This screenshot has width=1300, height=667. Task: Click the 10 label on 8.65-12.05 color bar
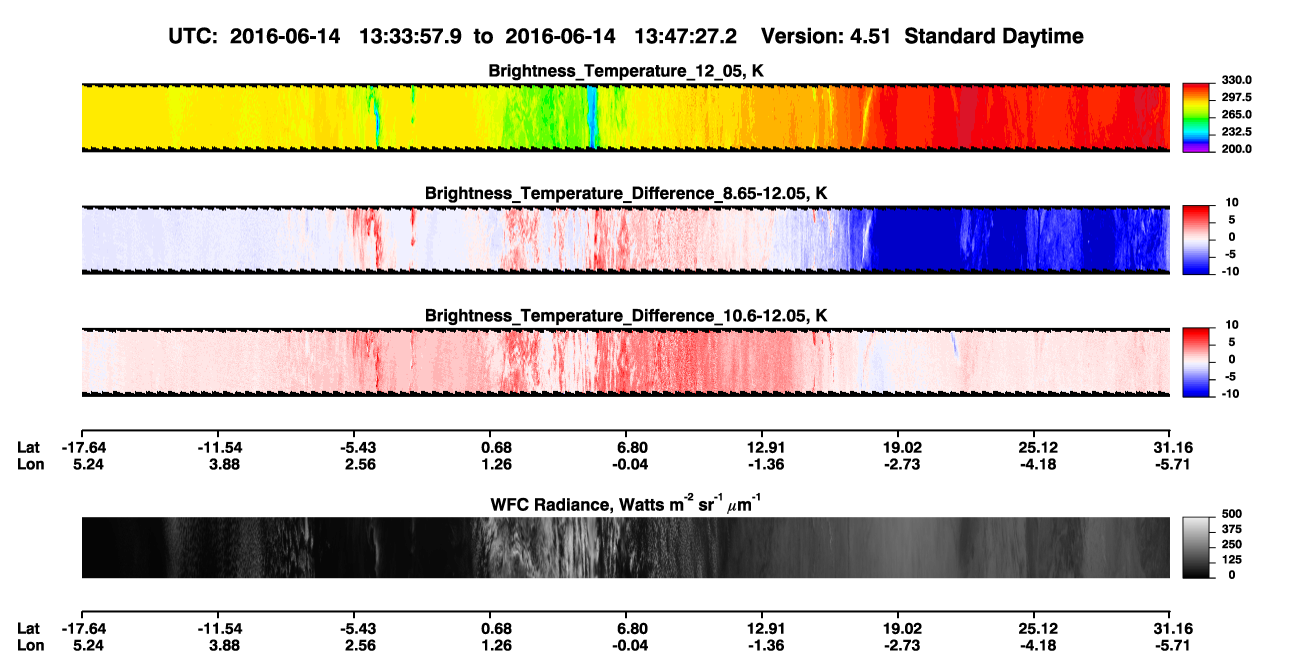click(1233, 202)
